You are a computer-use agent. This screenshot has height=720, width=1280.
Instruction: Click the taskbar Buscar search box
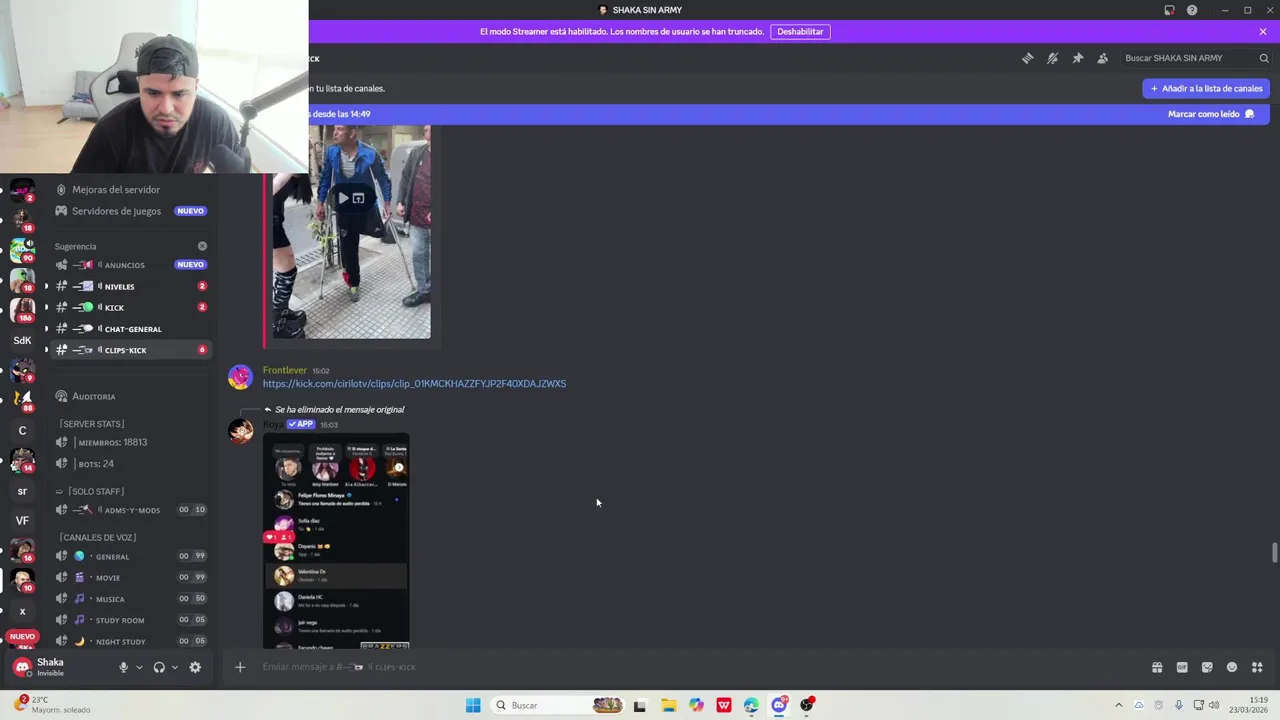tap(560, 705)
